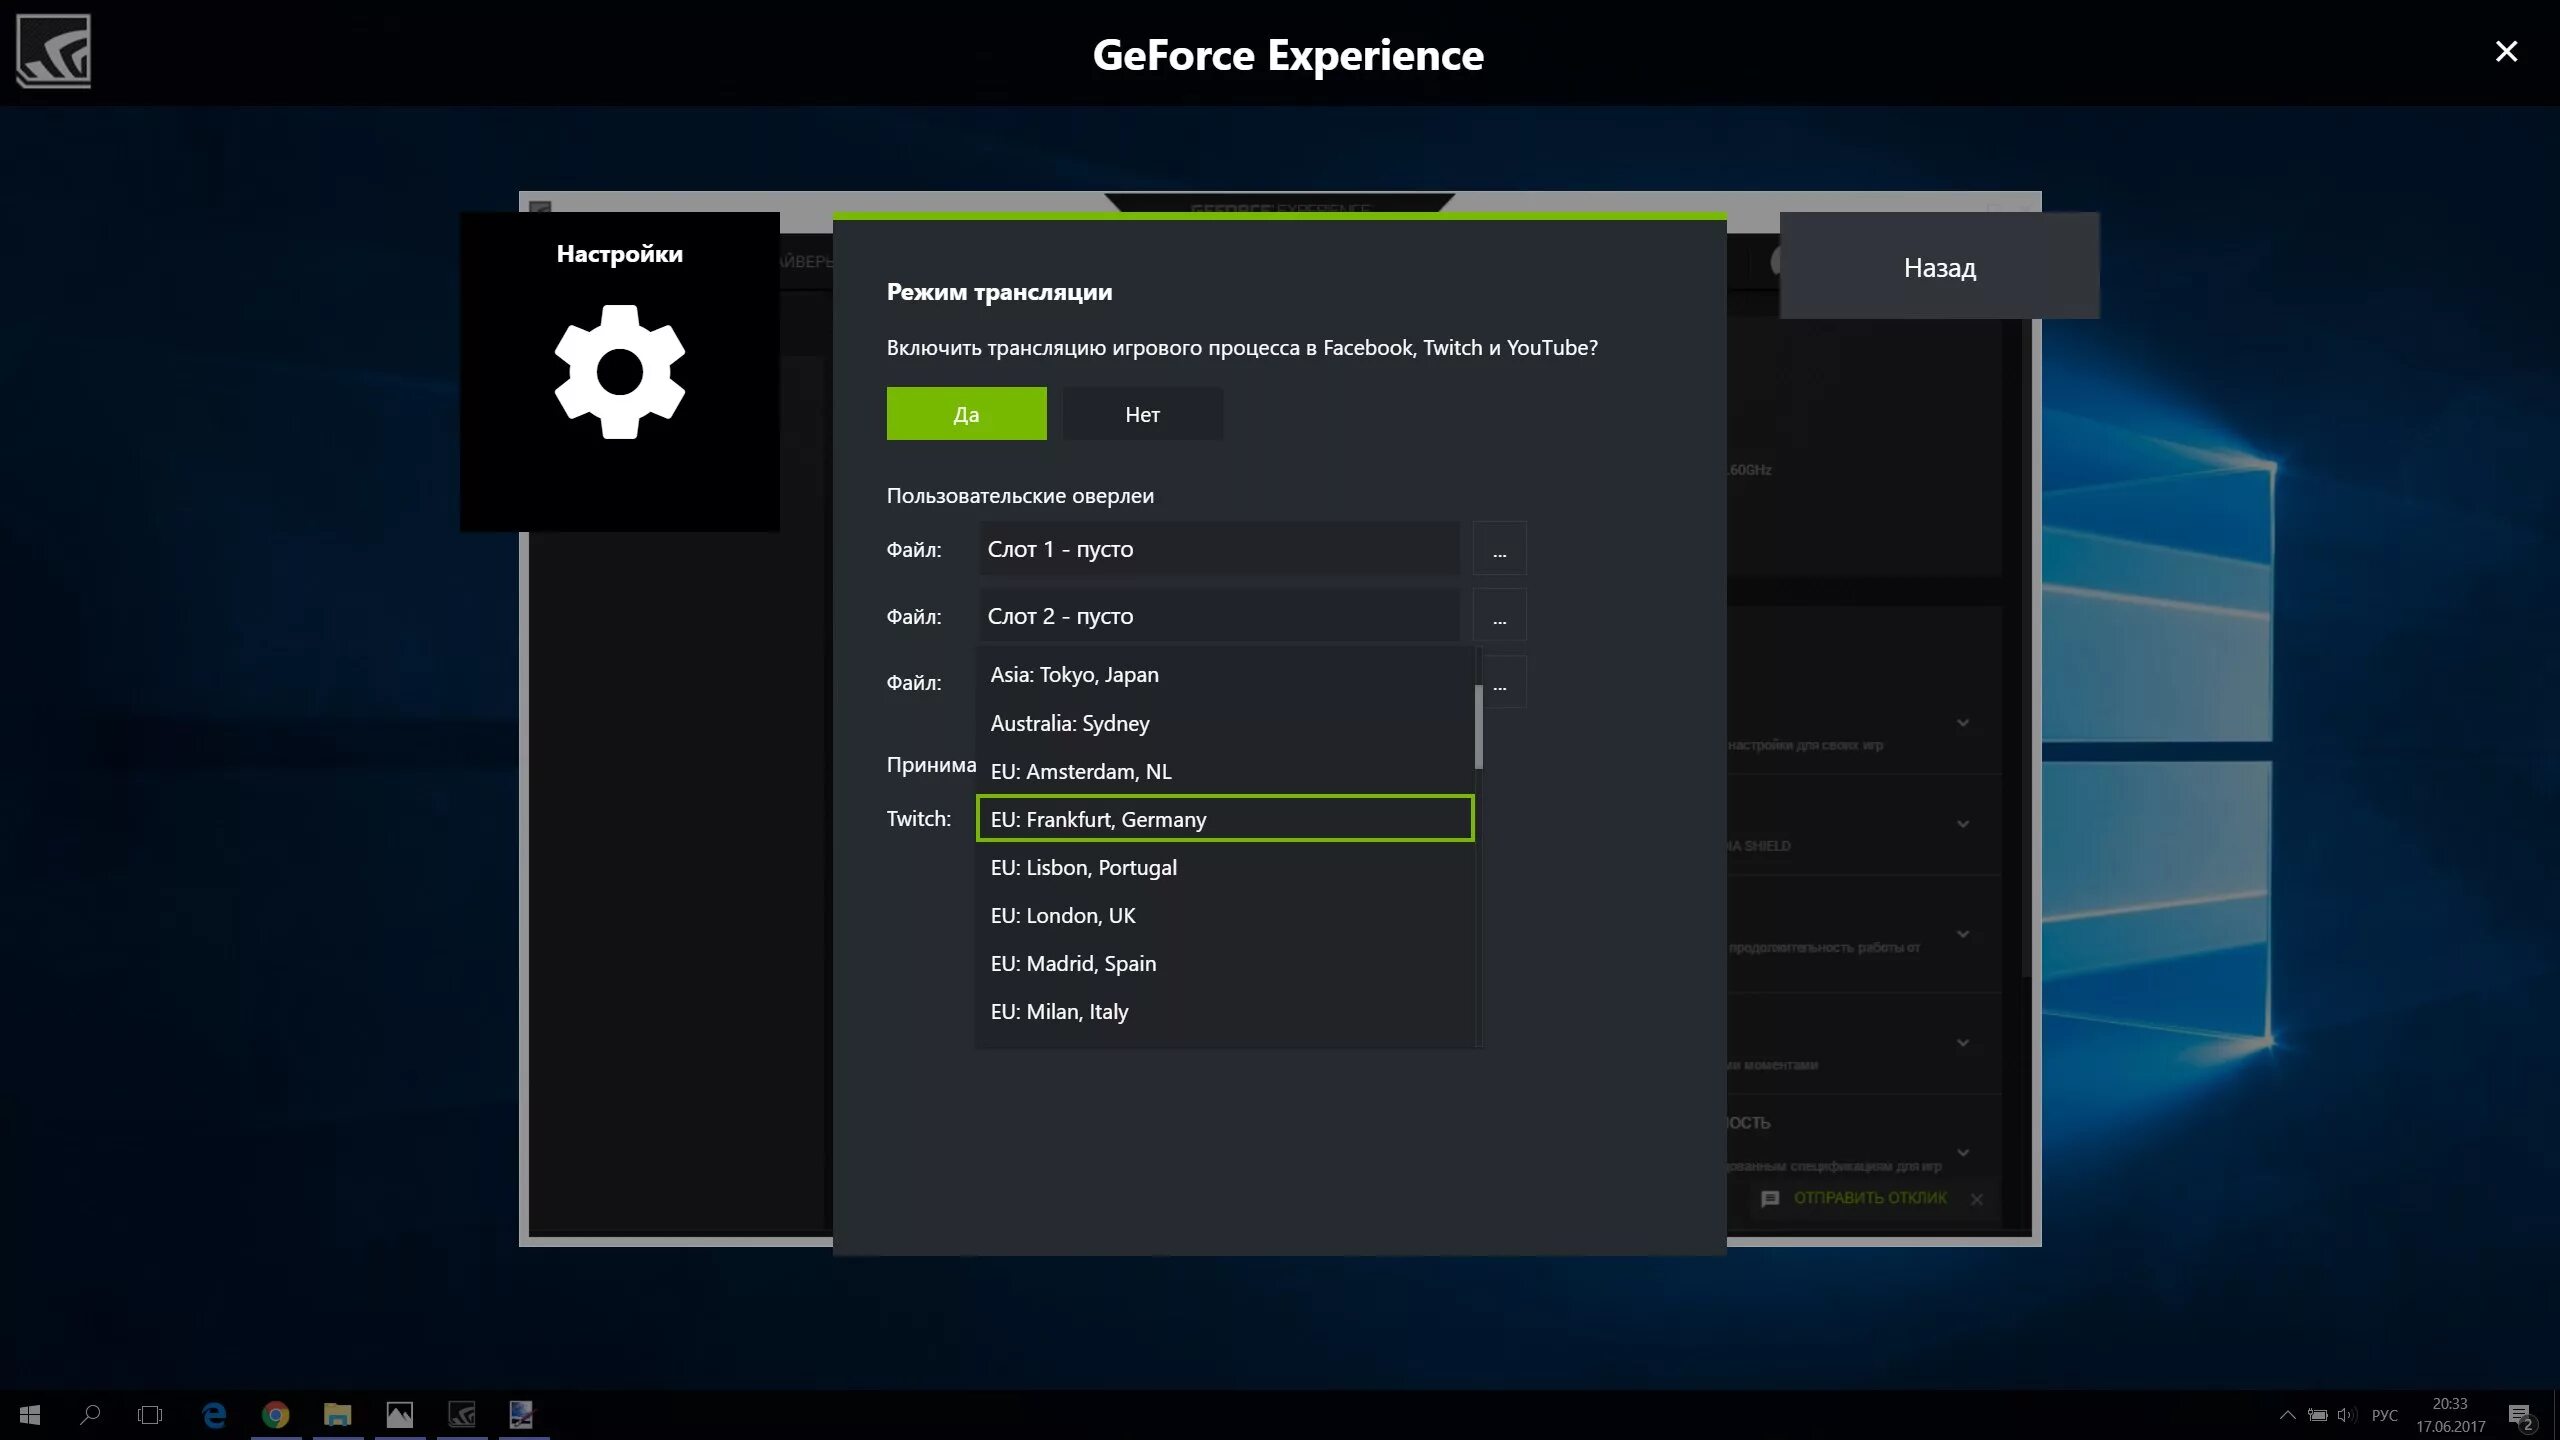Launch Microsoft Edge from the taskbar
The width and height of the screenshot is (2560, 1440).
click(x=214, y=1414)
